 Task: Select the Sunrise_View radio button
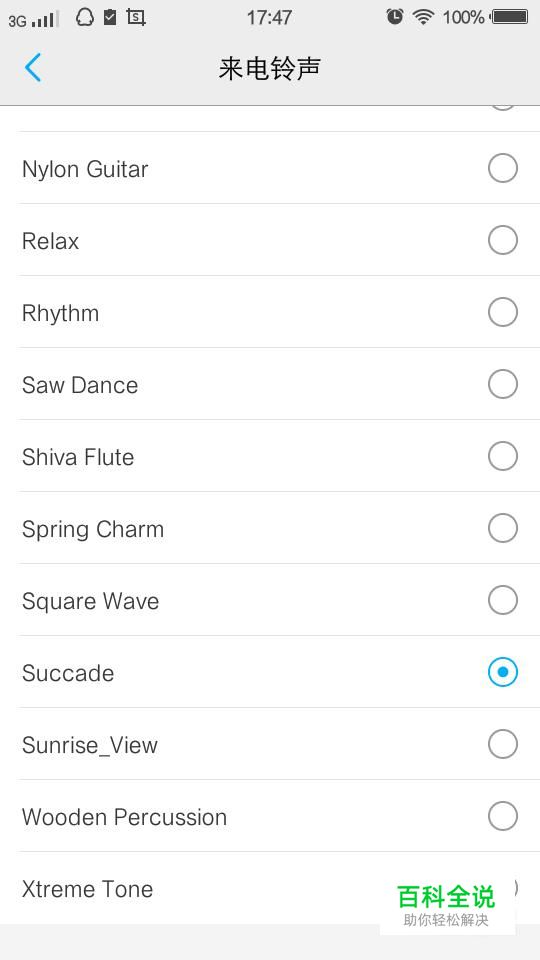click(503, 744)
